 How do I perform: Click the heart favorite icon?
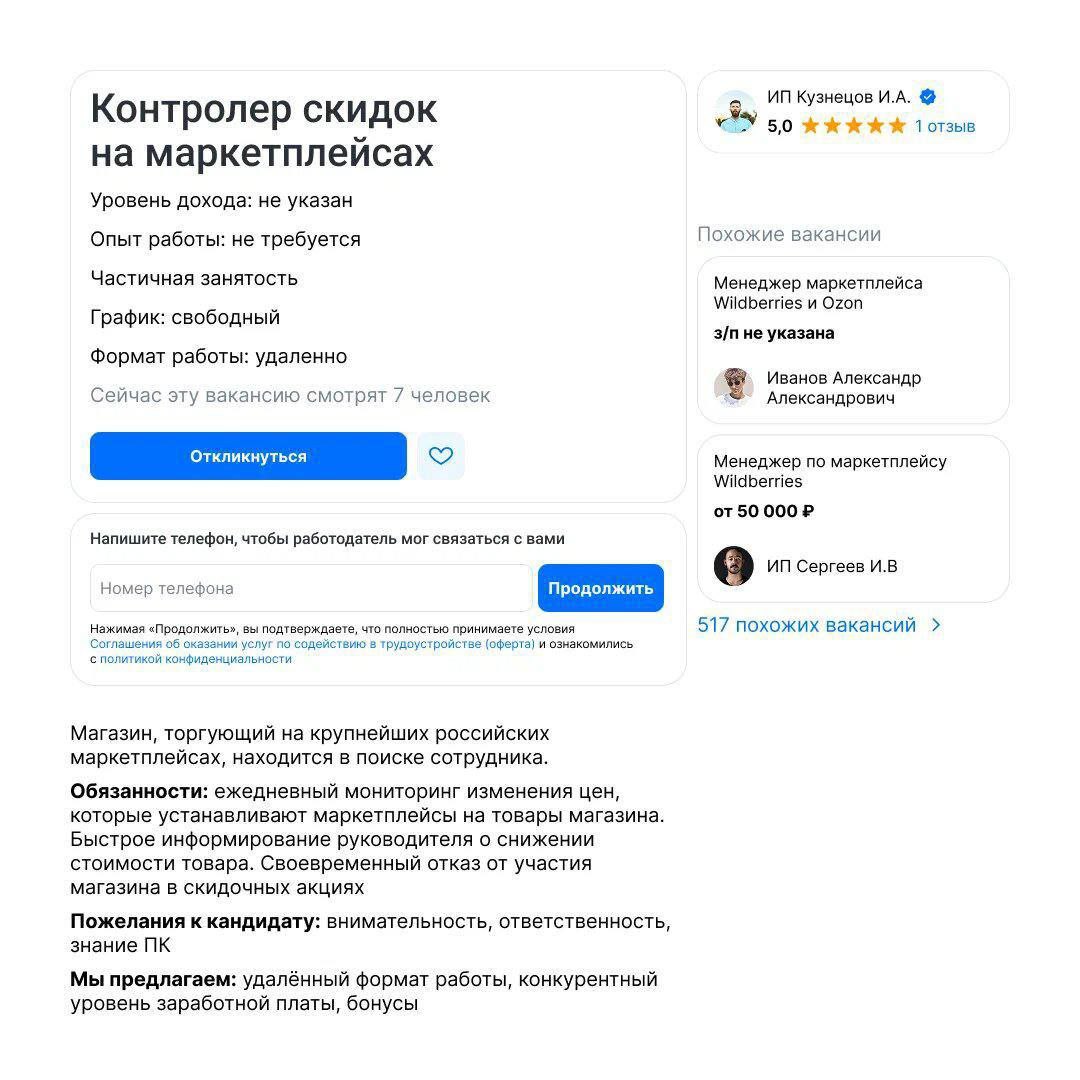441,456
